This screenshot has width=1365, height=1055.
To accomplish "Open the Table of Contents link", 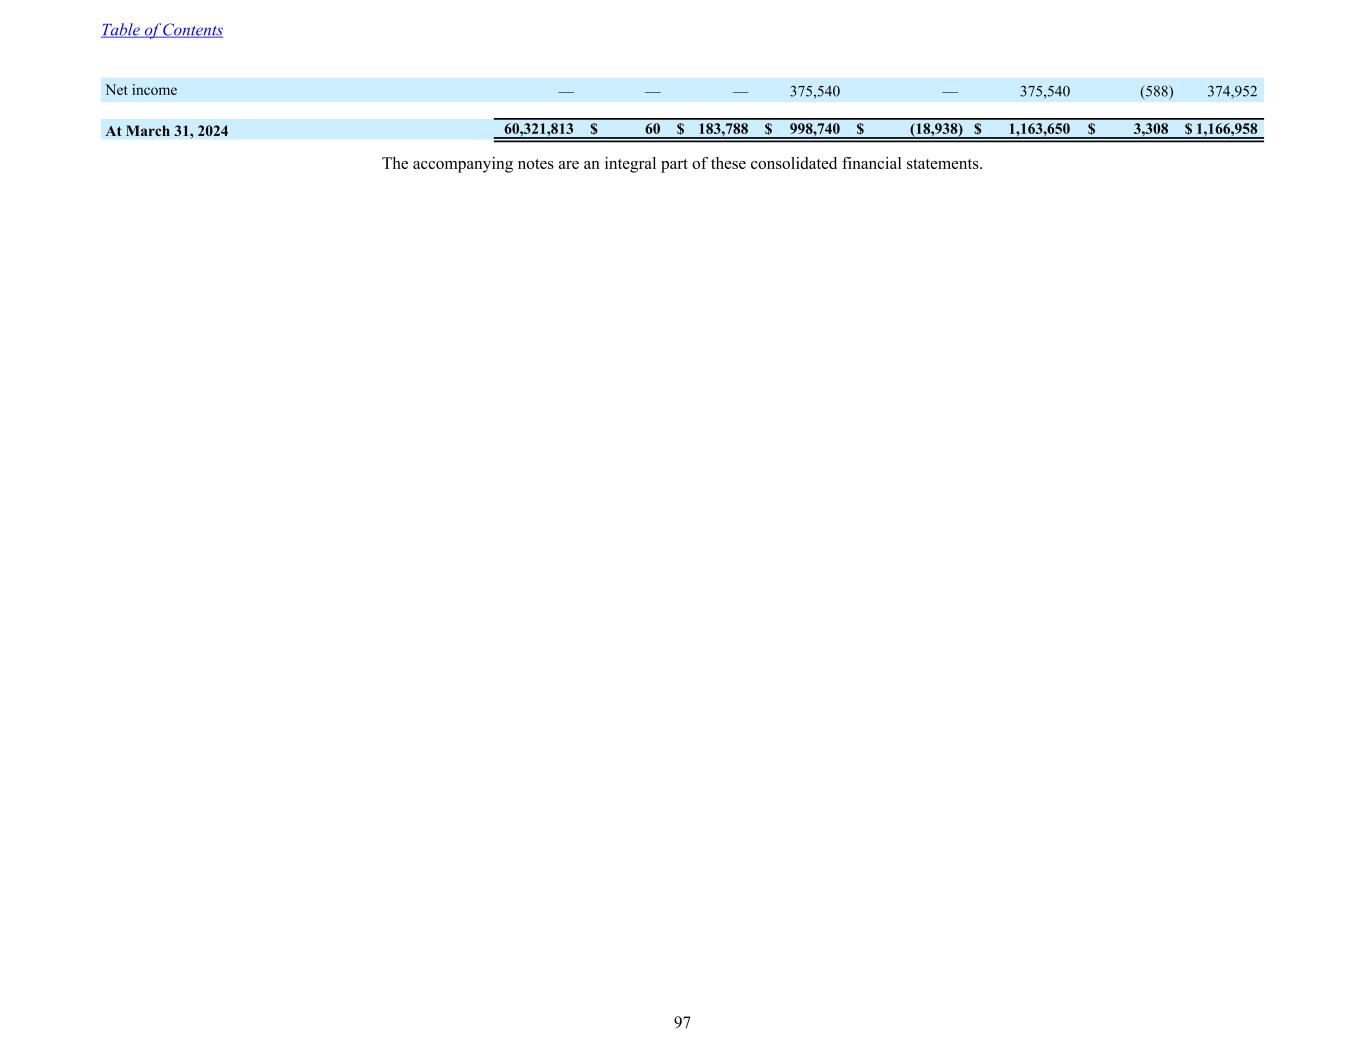I will click(162, 30).
